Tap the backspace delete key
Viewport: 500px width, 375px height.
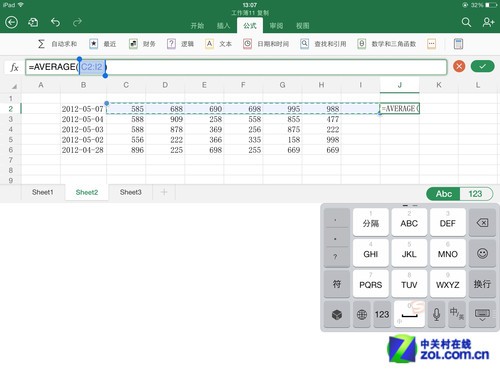(x=482, y=222)
